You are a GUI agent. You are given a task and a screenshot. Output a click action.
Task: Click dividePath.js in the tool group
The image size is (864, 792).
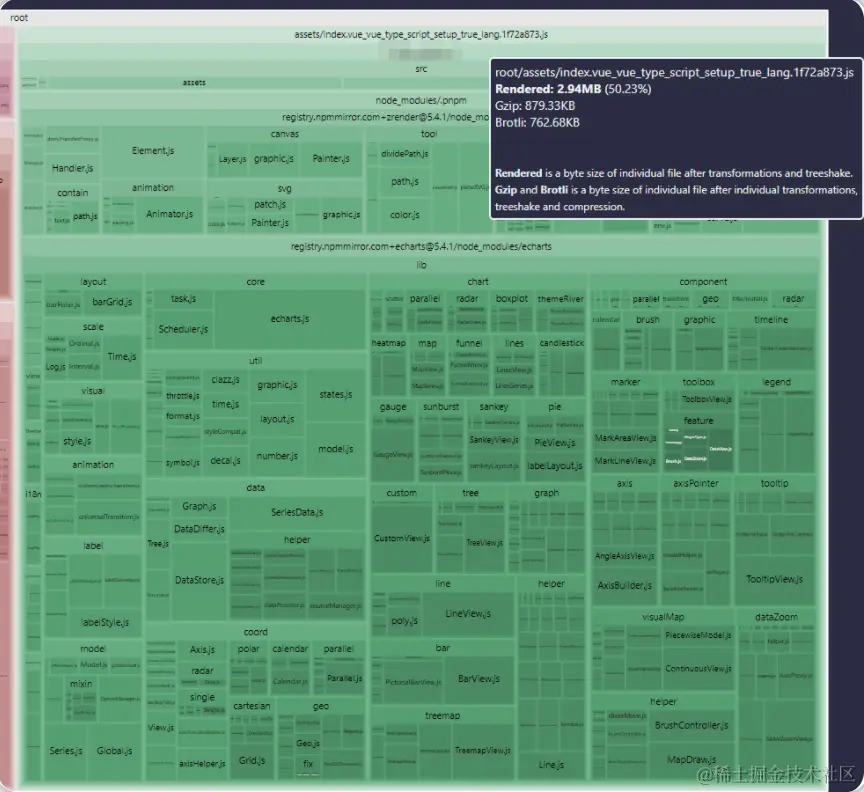point(404,154)
